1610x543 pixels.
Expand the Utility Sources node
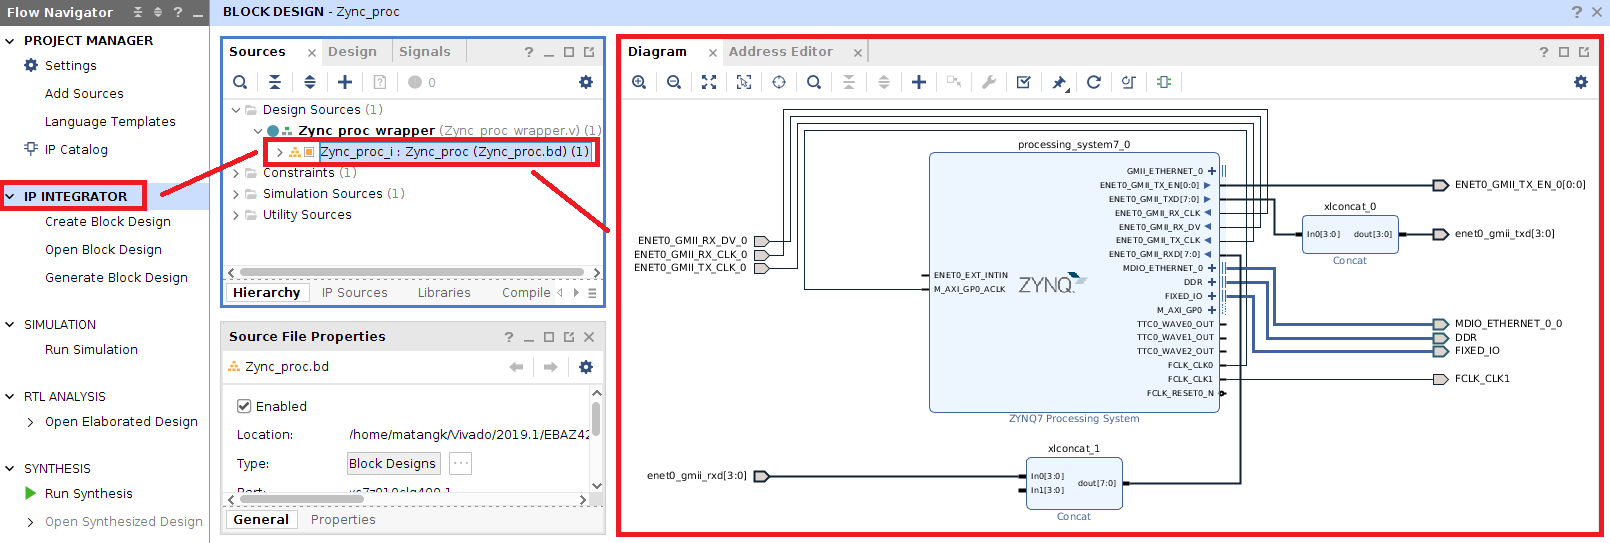pyautogui.click(x=236, y=215)
